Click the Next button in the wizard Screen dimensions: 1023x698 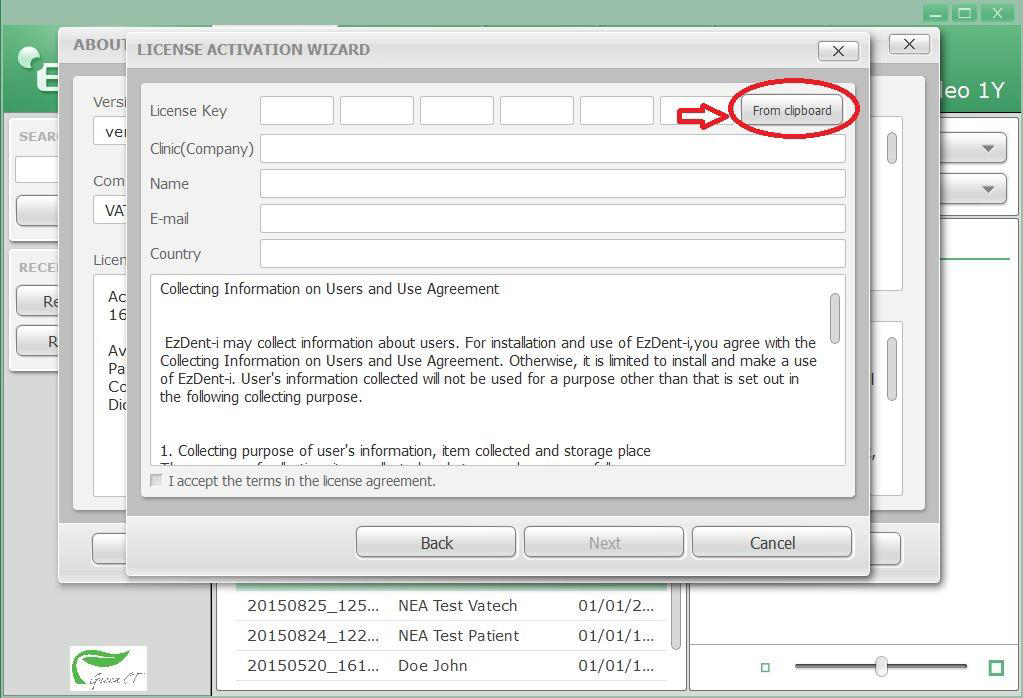tap(604, 543)
